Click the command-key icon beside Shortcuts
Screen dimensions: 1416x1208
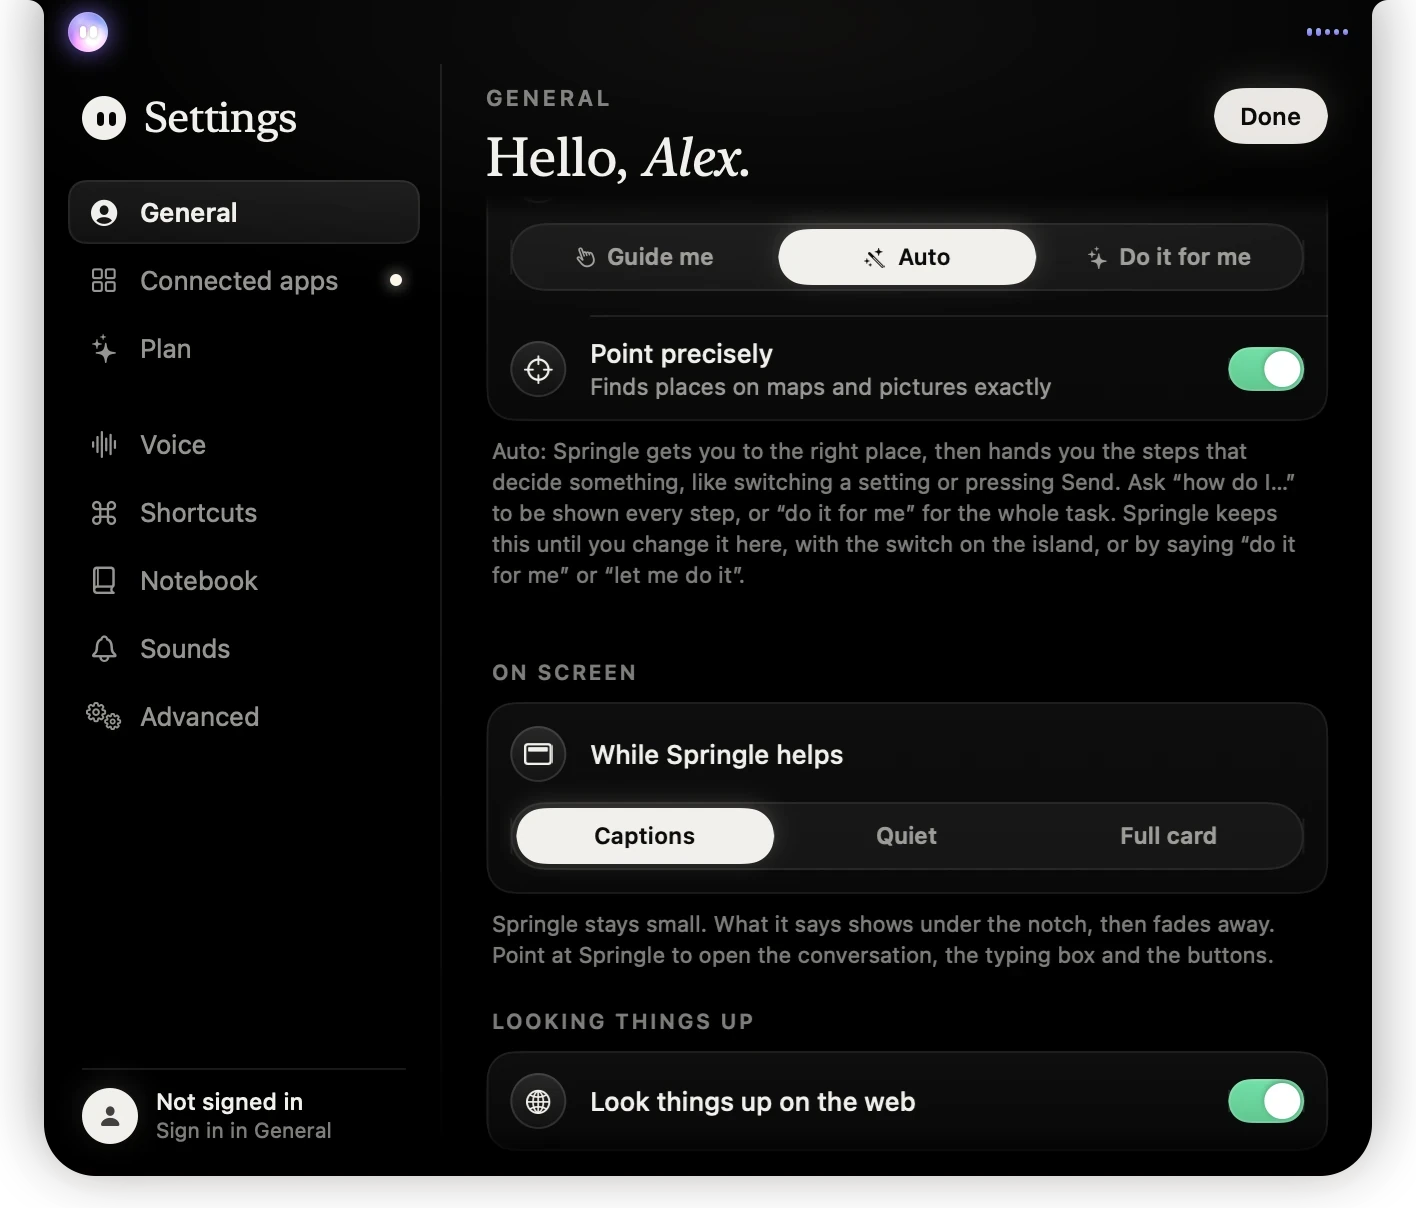click(x=104, y=513)
